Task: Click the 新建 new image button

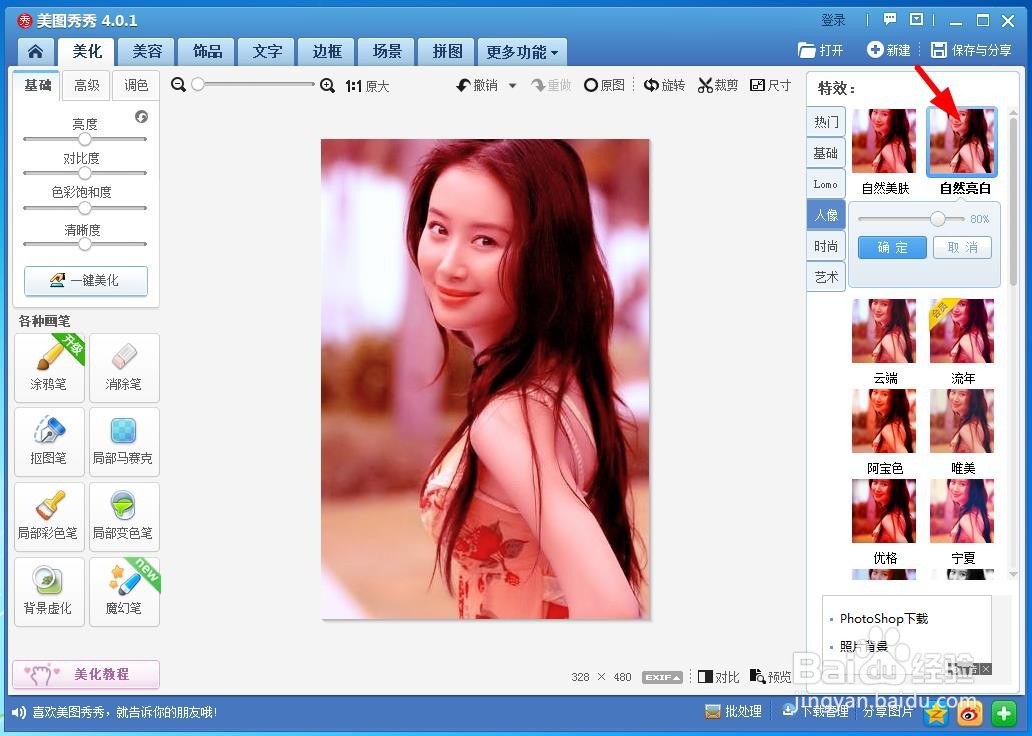Action: pyautogui.click(x=889, y=50)
